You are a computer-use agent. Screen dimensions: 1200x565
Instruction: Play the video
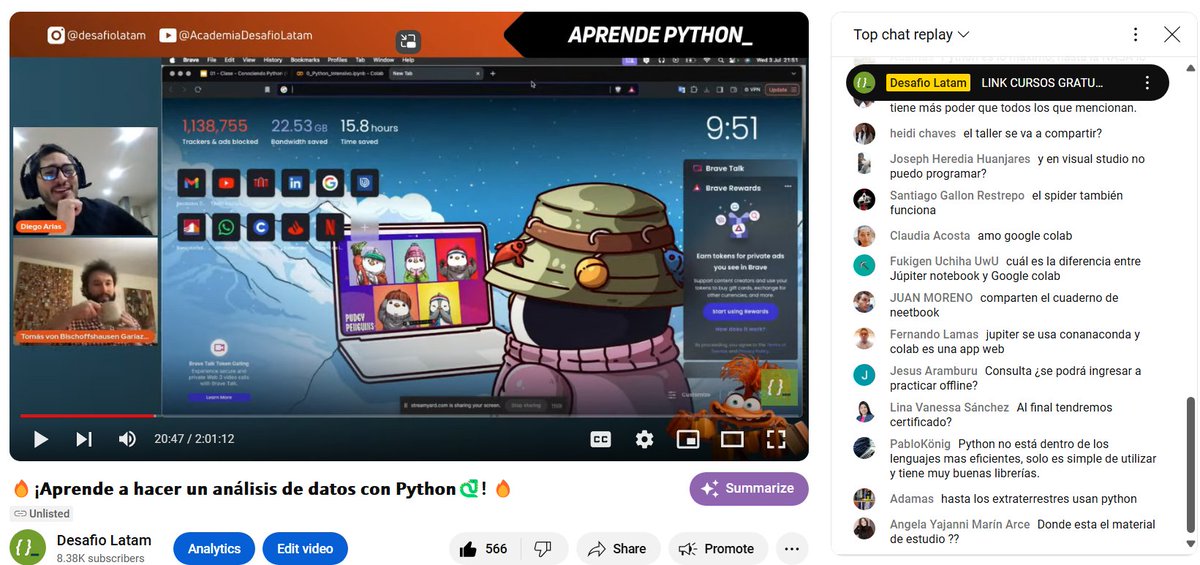41,439
